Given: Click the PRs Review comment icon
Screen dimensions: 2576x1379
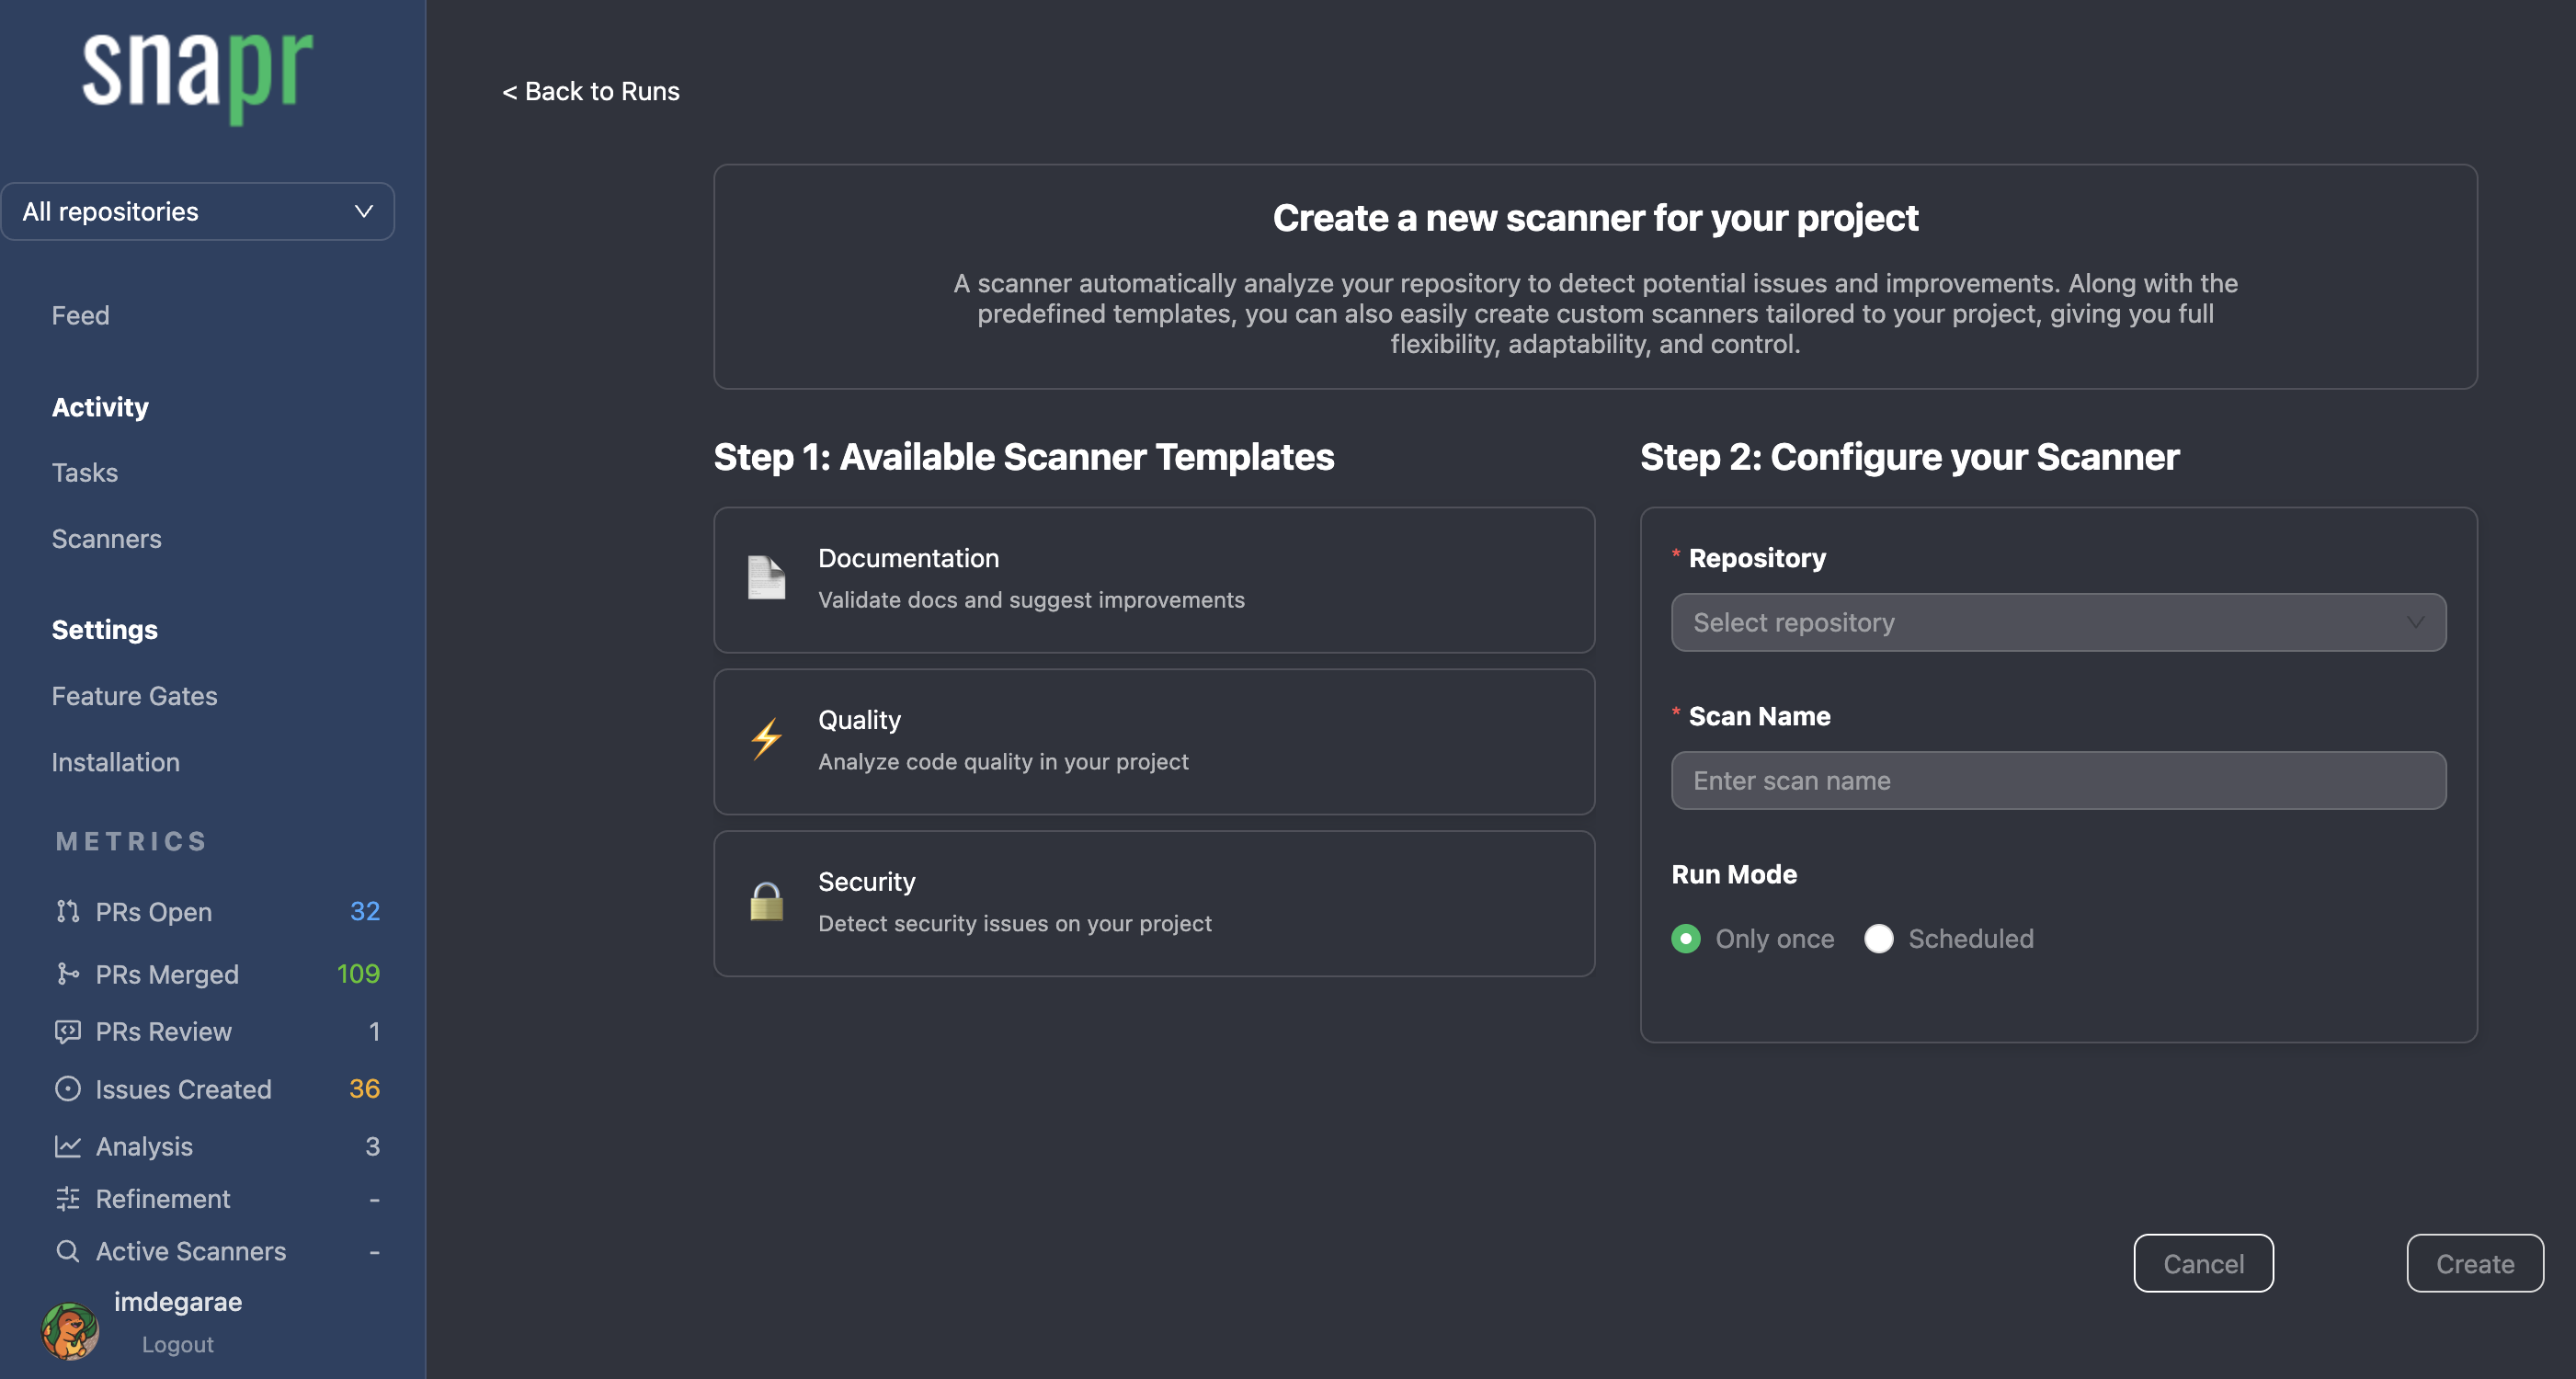Looking at the screenshot, I should [x=67, y=1031].
